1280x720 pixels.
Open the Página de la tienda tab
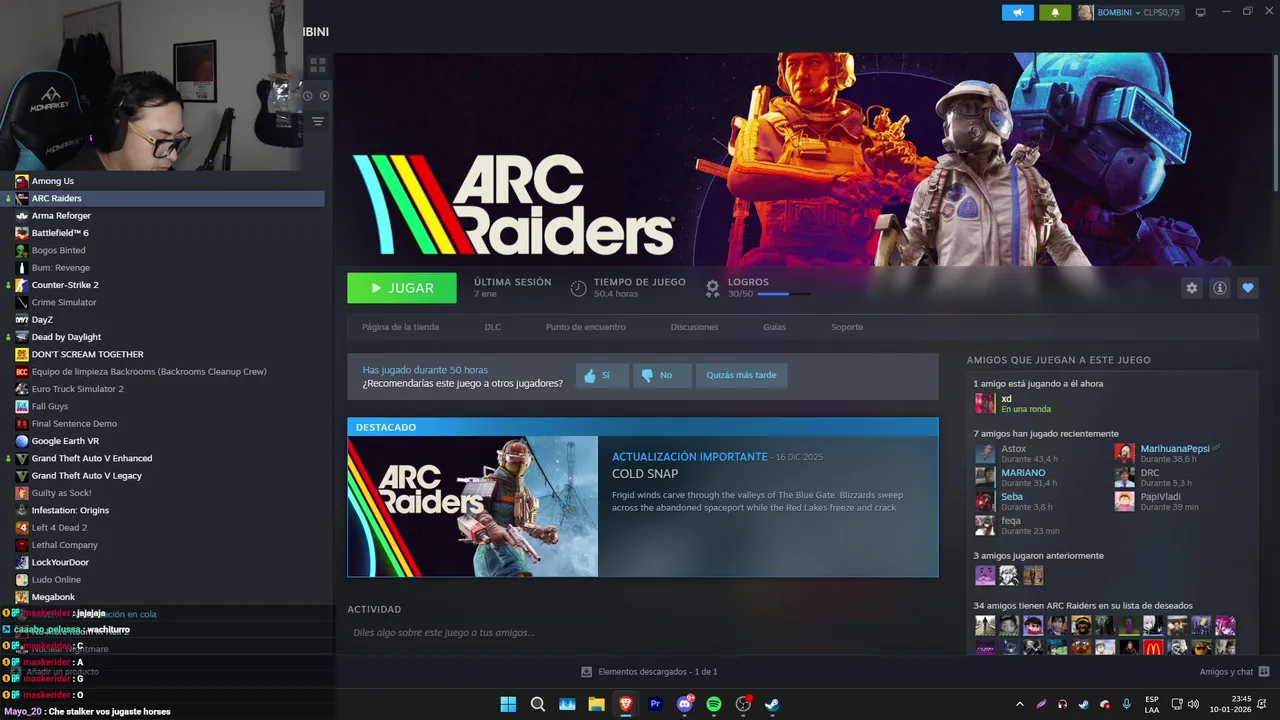click(x=400, y=327)
